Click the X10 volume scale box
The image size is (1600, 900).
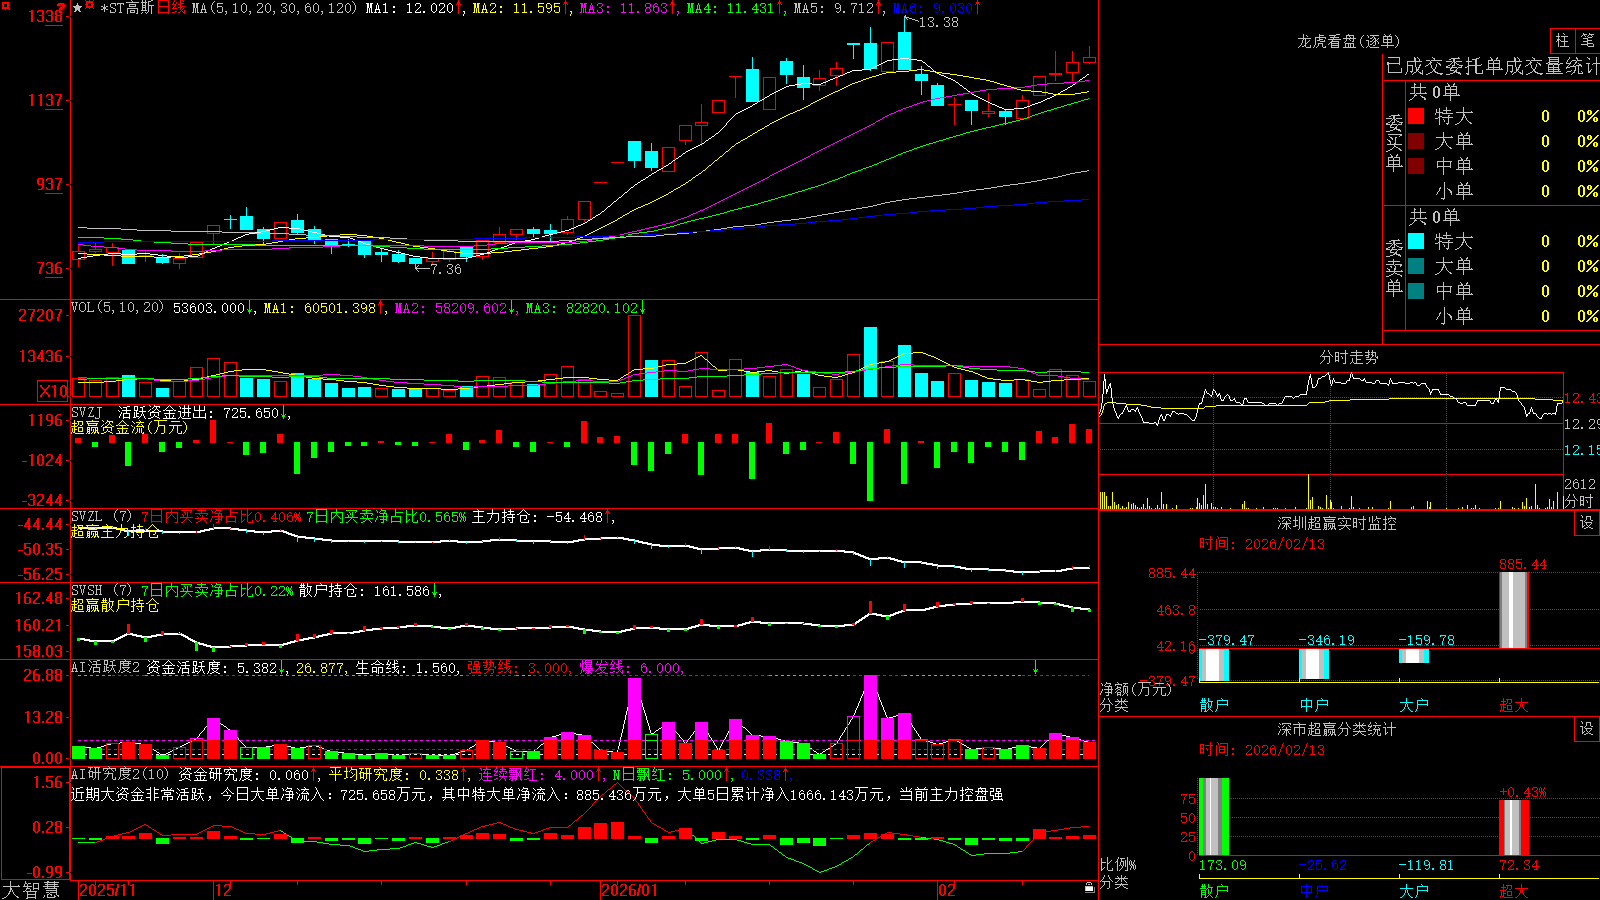(x=53, y=391)
